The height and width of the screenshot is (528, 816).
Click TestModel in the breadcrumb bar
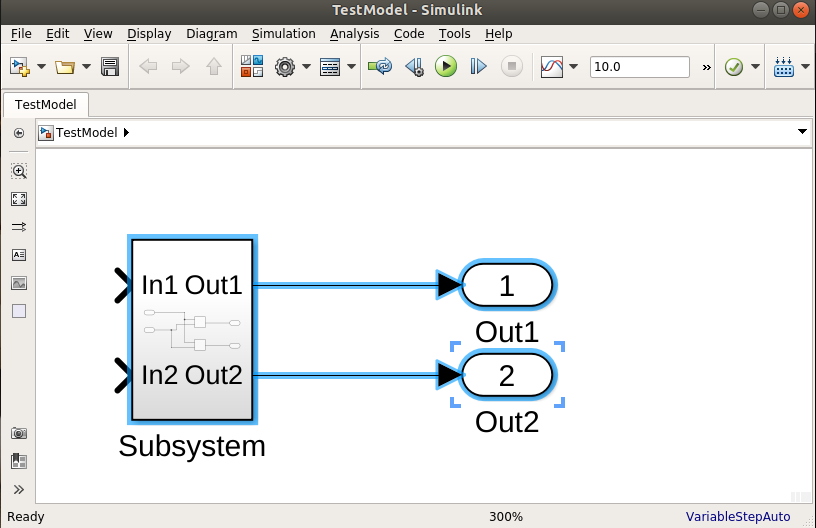coord(86,133)
